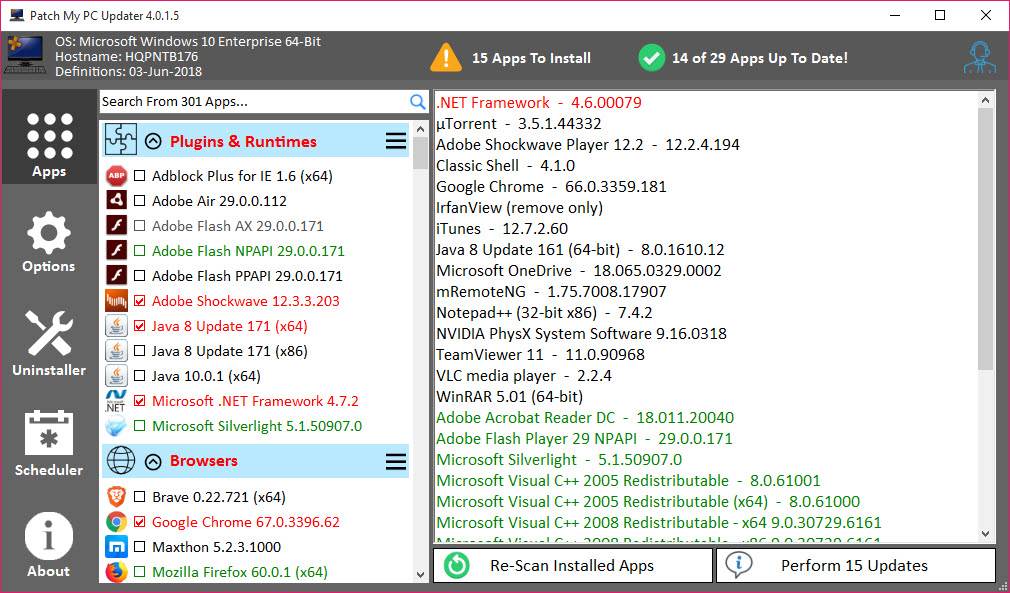Click the Brave browser lion icon
This screenshot has width=1010, height=593.
117,496
